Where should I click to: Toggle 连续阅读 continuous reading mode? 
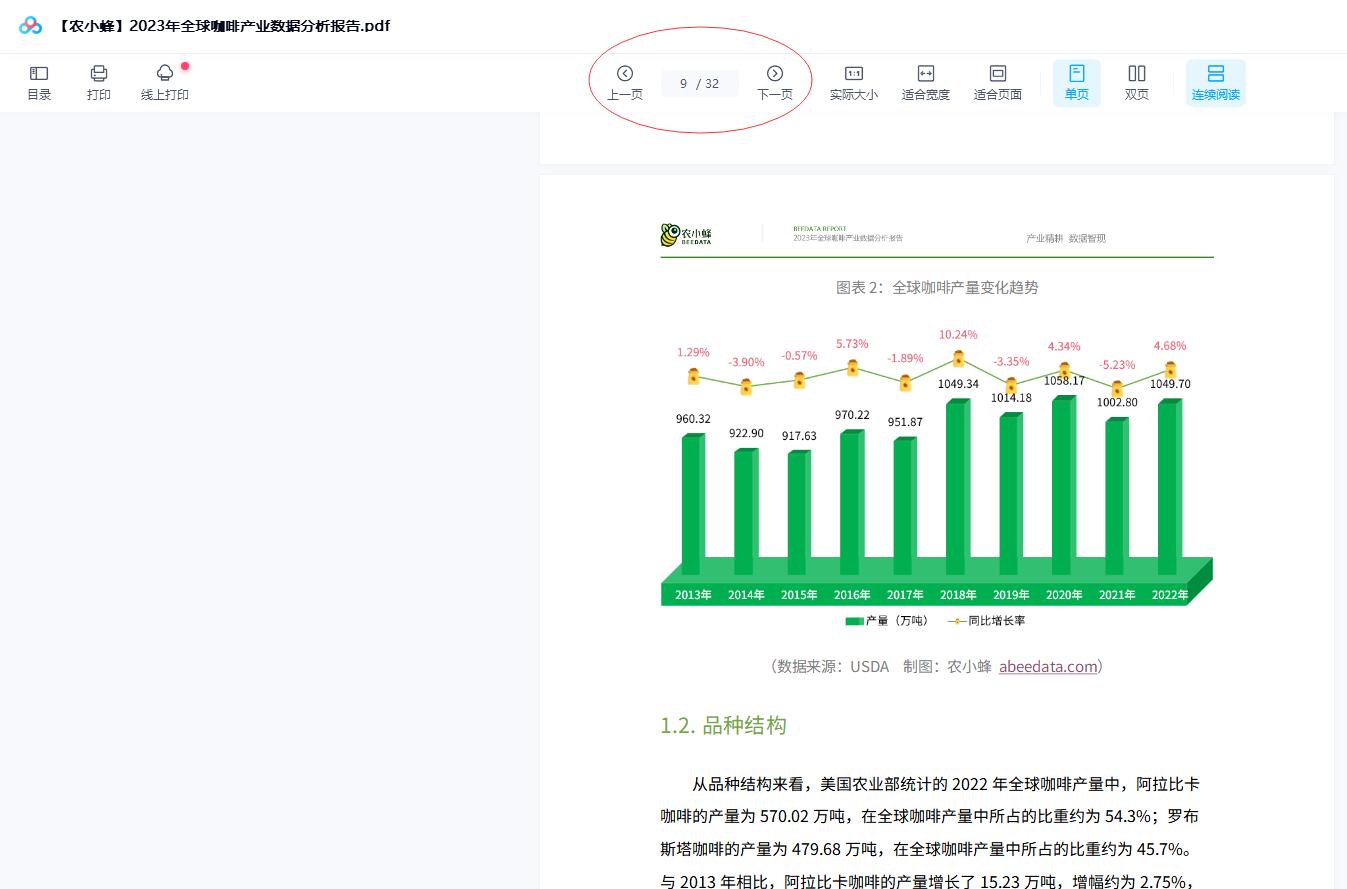[1215, 81]
